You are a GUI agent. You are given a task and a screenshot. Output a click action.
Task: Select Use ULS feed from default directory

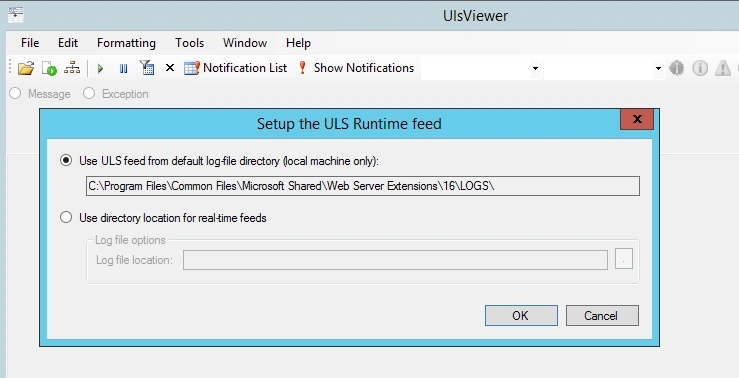pos(66,160)
